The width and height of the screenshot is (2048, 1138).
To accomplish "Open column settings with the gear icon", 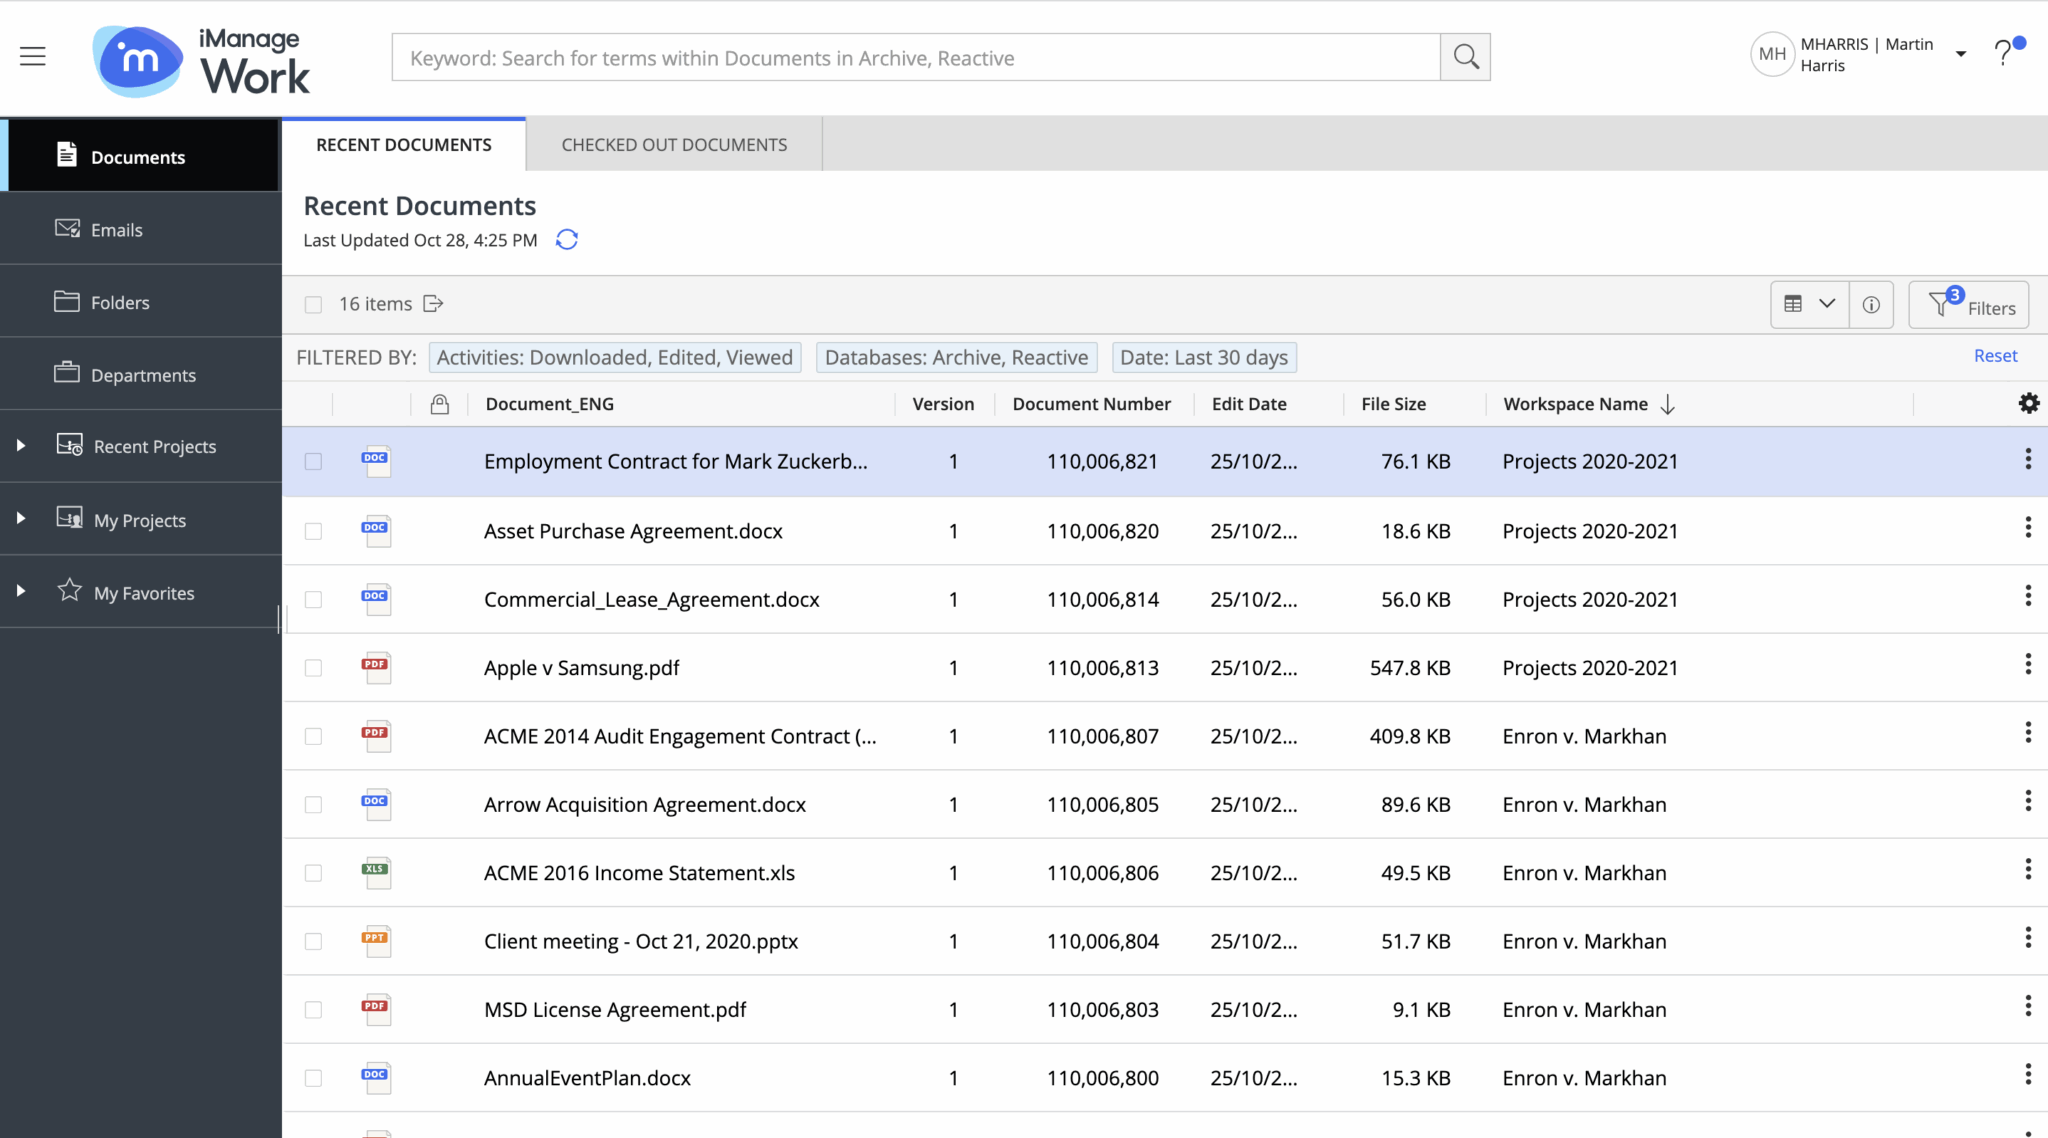I will pos(2029,403).
